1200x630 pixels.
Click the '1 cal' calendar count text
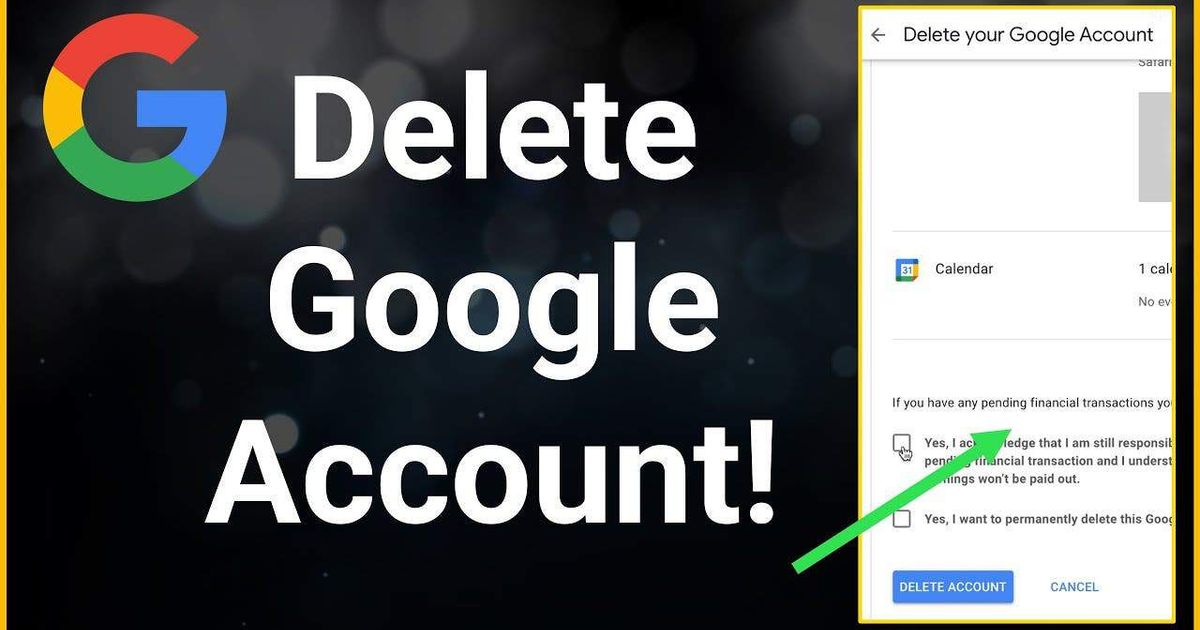pos(1155,269)
